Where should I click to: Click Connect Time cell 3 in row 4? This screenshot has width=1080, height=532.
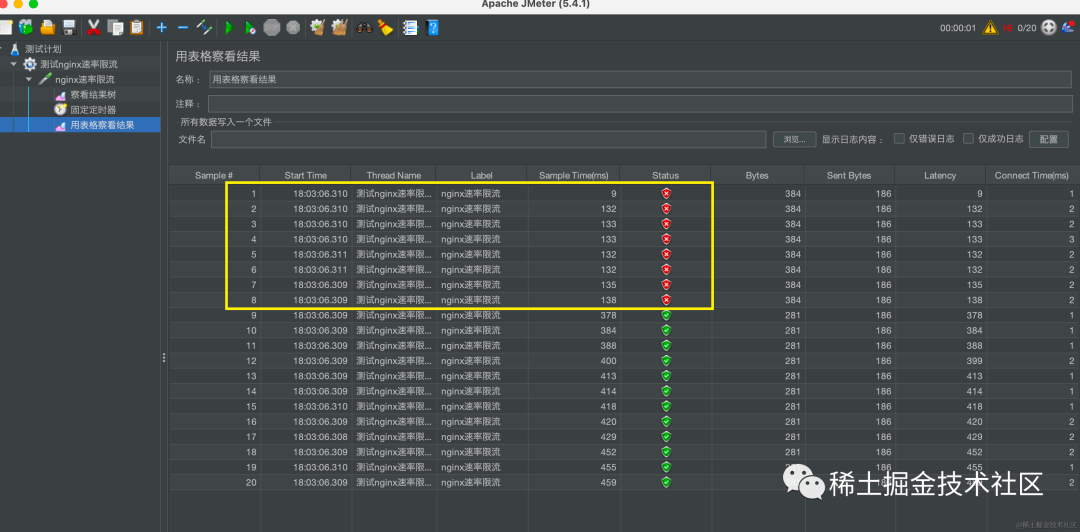click(1072, 239)
